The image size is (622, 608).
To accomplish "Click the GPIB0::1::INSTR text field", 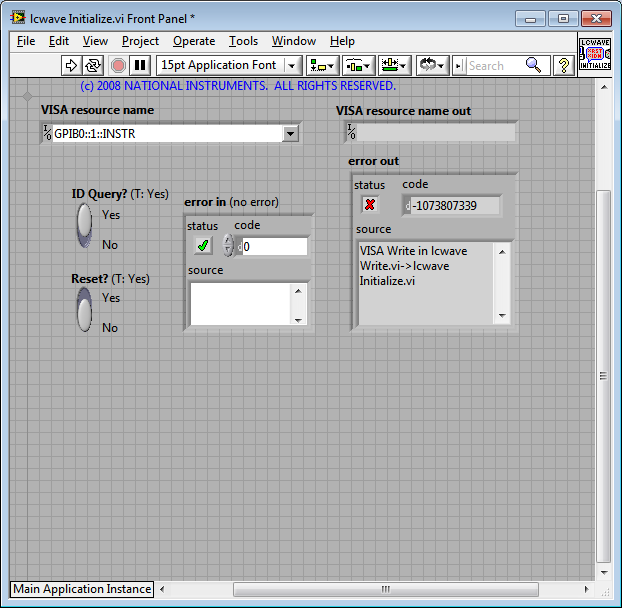I will click(x=167, y=134).
